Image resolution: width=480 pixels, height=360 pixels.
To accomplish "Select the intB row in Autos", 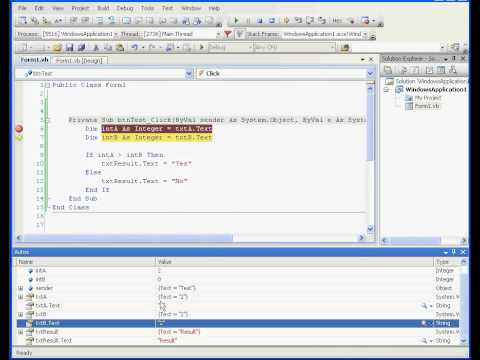I will coord(238,279).
